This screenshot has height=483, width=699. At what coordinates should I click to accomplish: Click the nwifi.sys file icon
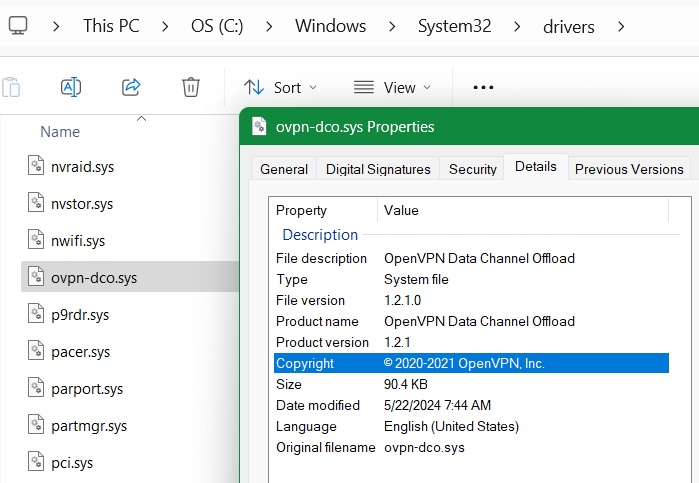point(36,239)
